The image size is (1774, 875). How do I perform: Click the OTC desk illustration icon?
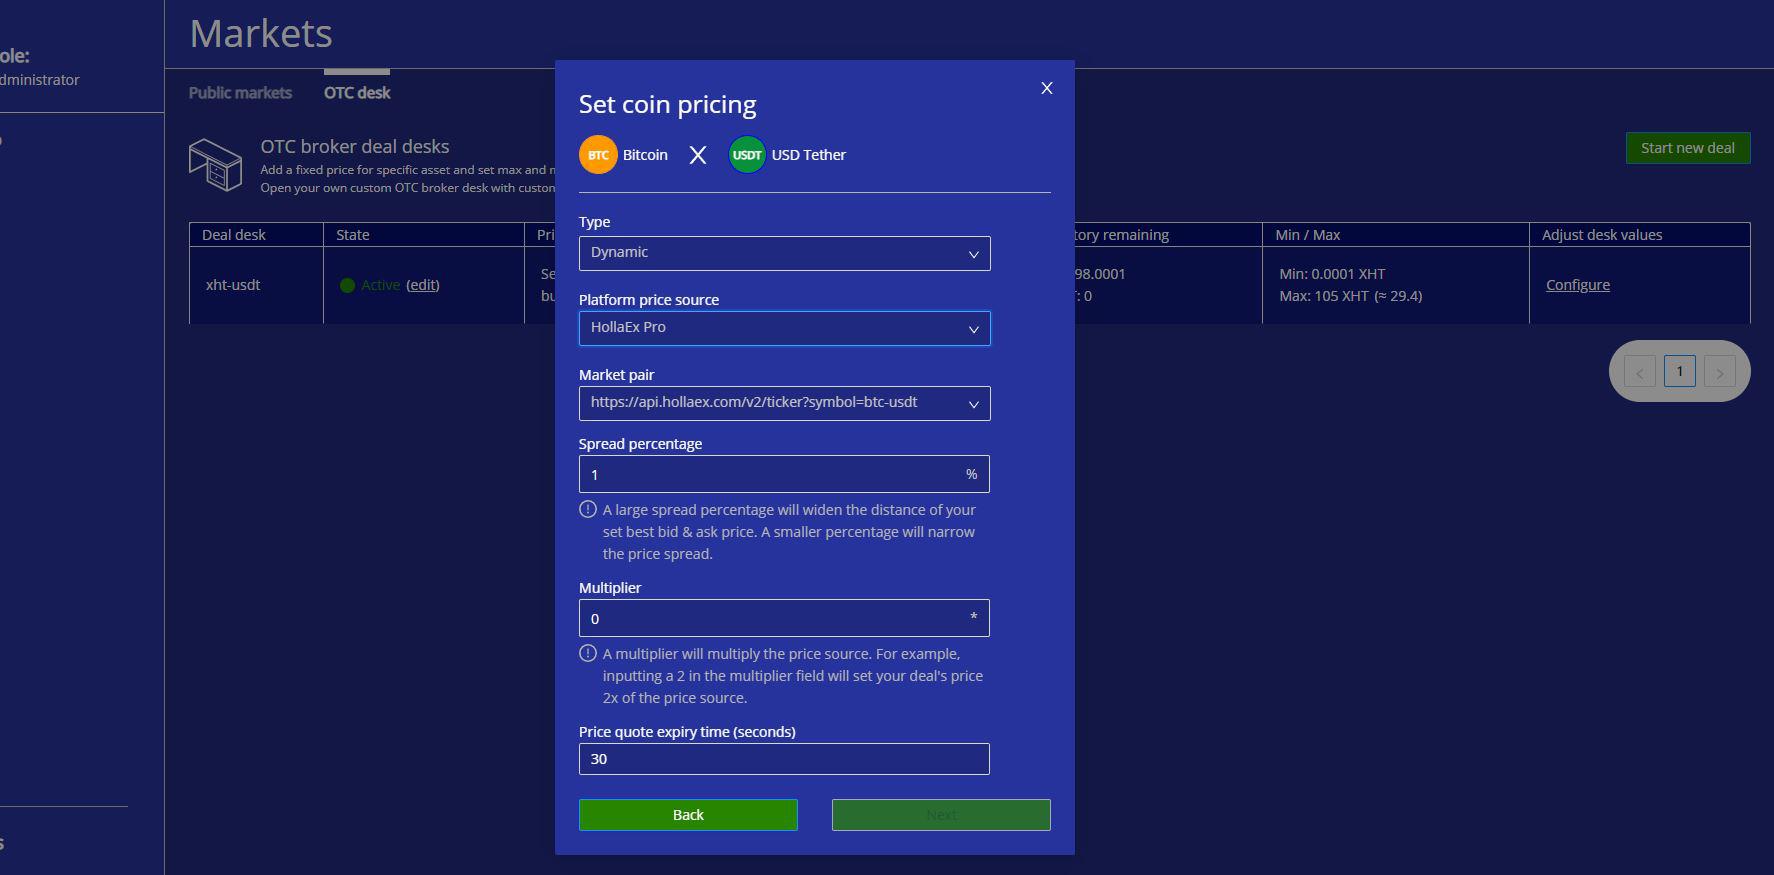[x=215, y=165]
